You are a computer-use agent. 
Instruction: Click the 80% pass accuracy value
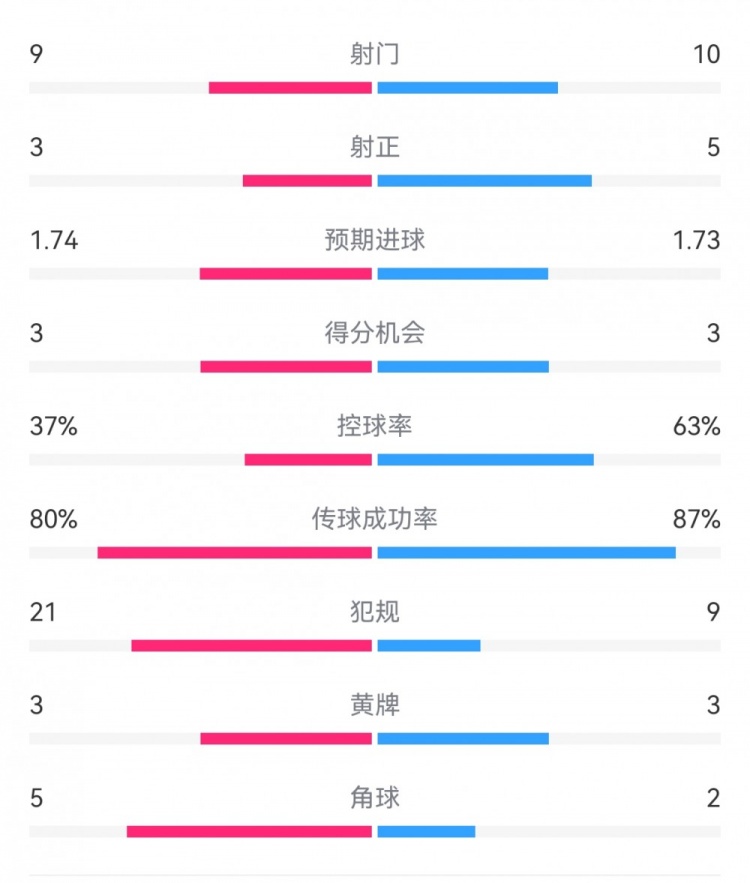[53, 519]
